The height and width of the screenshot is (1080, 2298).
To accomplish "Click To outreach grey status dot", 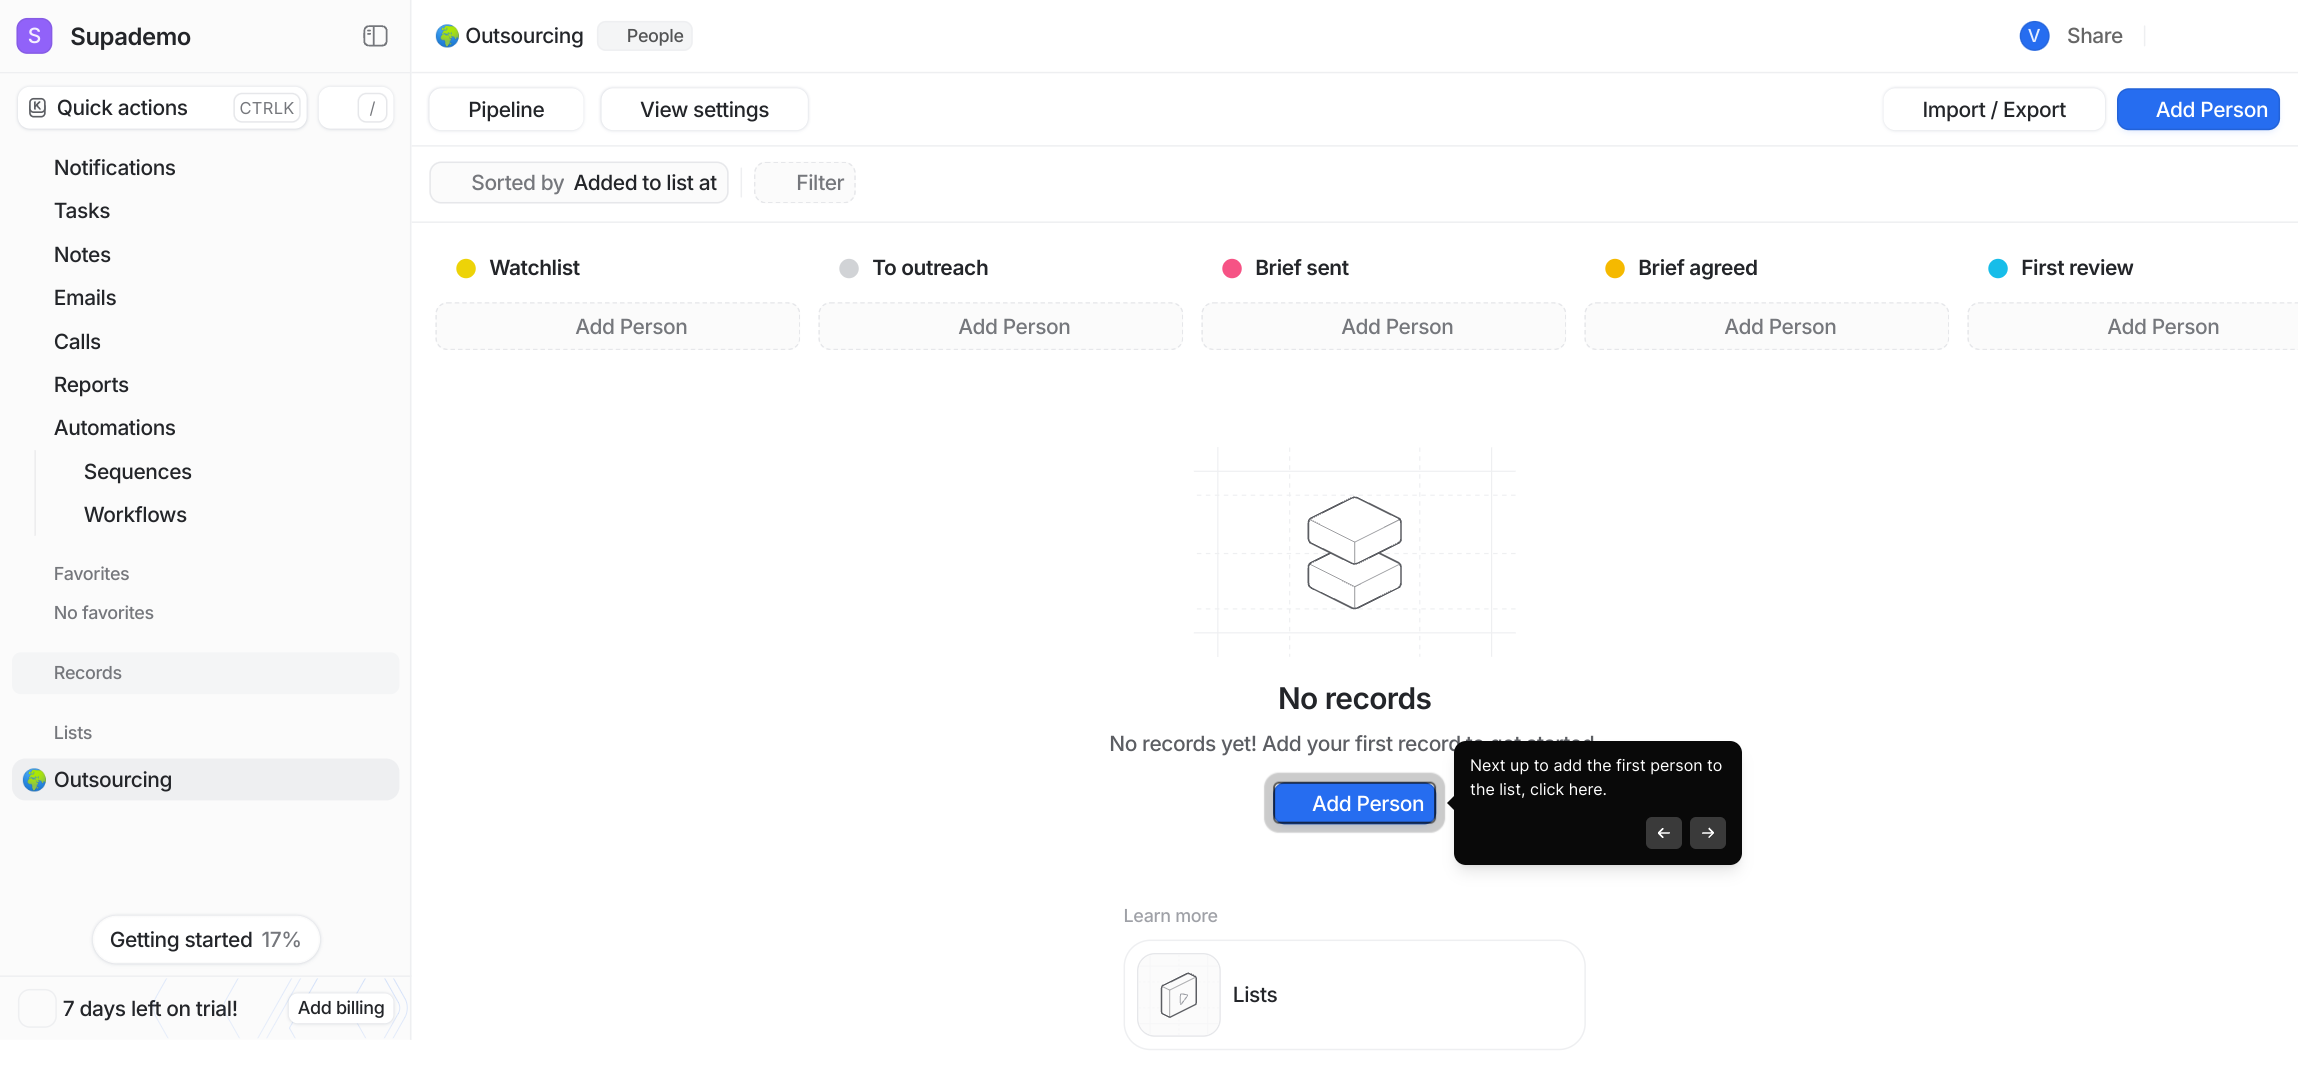I will click(849, 268).
